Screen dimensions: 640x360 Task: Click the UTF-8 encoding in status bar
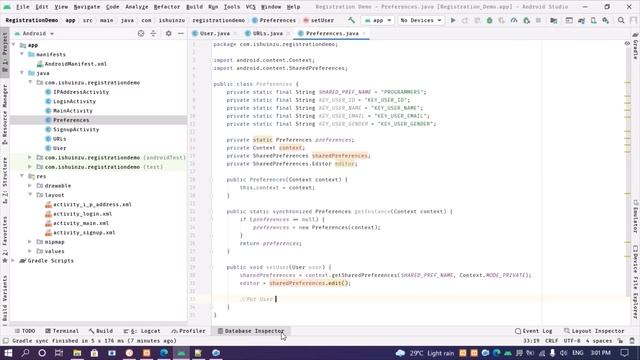click(572, 341)
